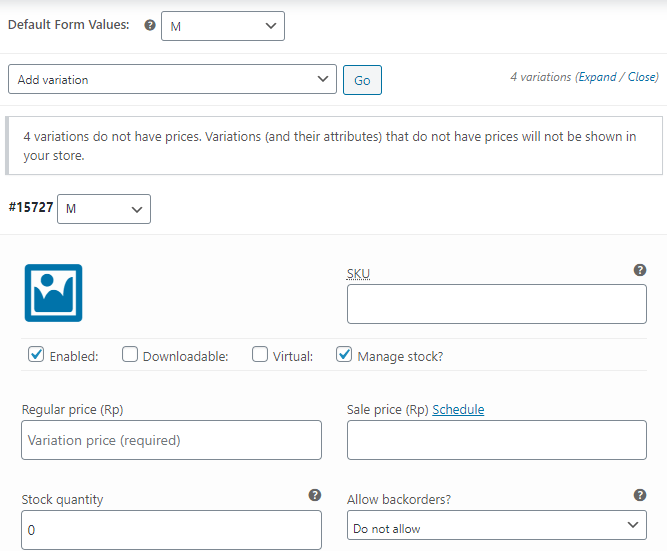Click the variation image placeholder icon
667x551 pixels.
pyautogui.click(x=53, y=293)
